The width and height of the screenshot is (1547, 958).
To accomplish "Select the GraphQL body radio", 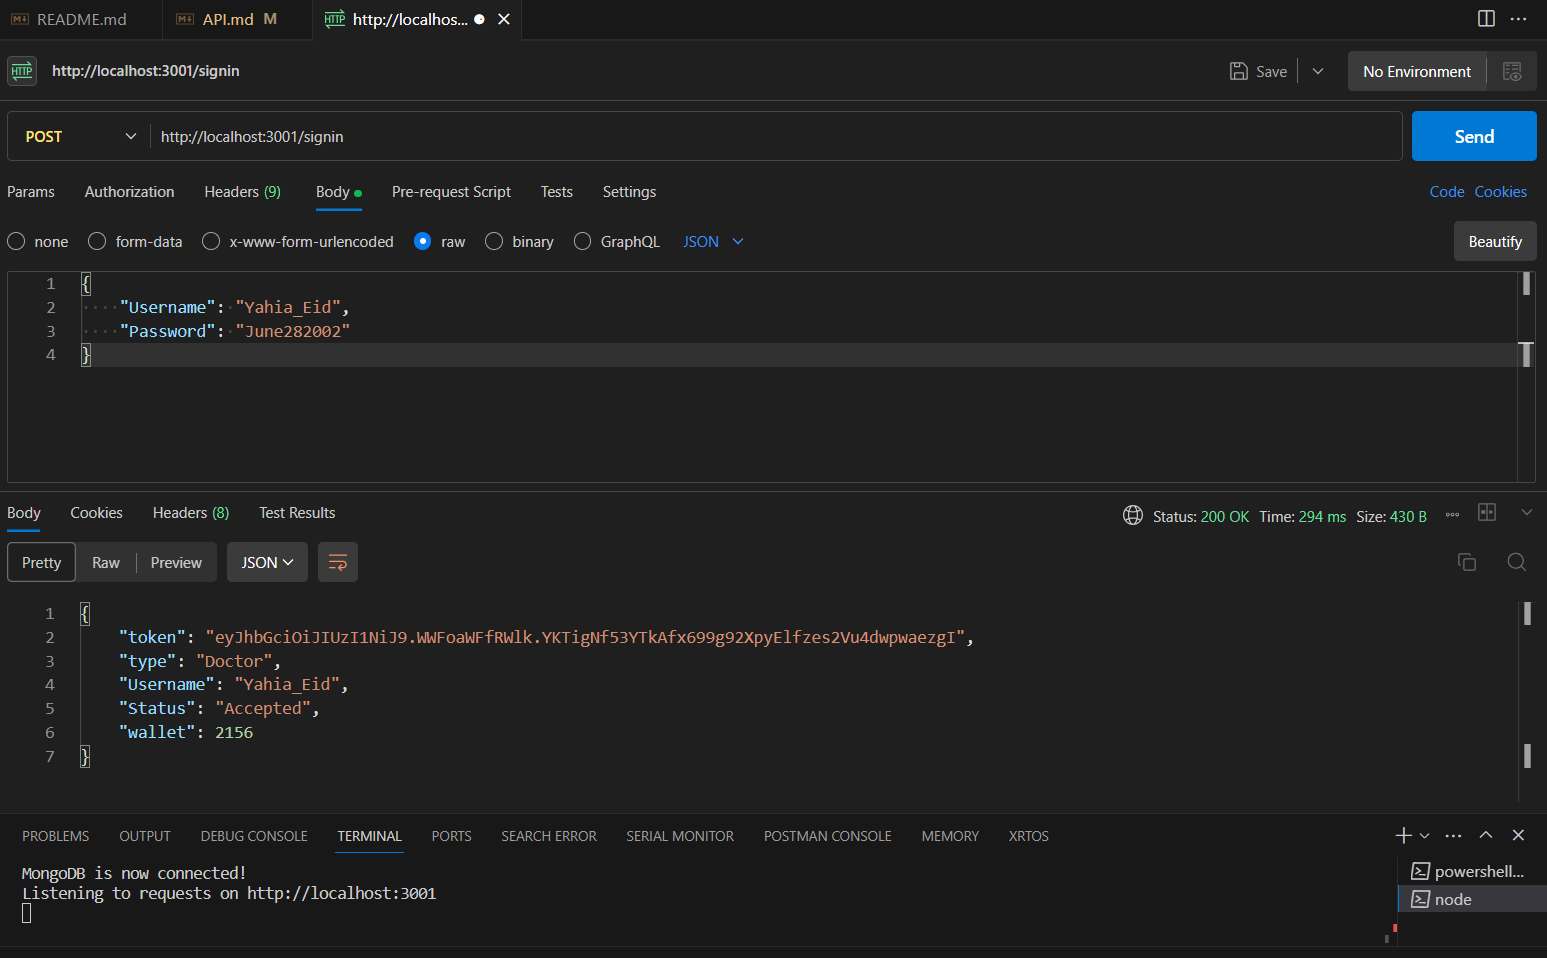I will pos(582,241).
